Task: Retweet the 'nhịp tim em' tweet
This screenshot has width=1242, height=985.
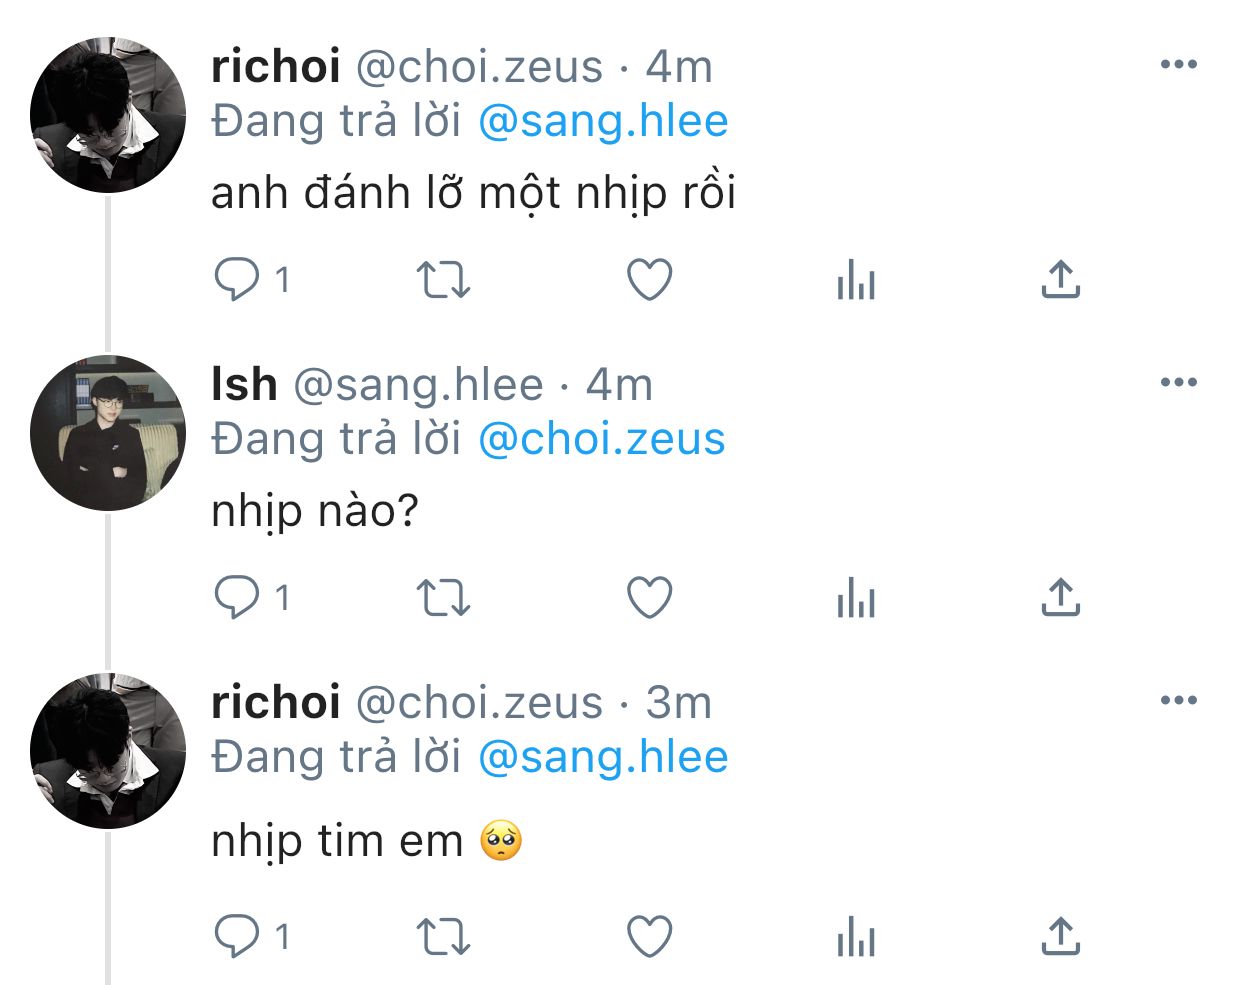Action: [443, 937]
